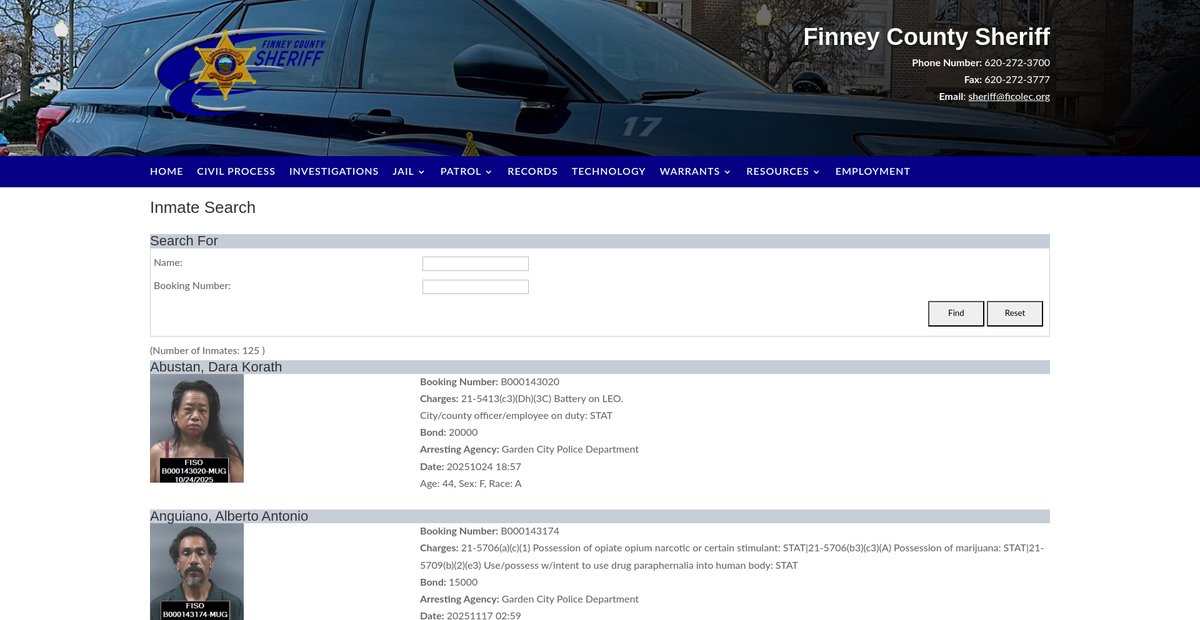Screen dimensions: 1200x620
Task: Open the EMPLOYMENT page
Action: coord(872,171)
